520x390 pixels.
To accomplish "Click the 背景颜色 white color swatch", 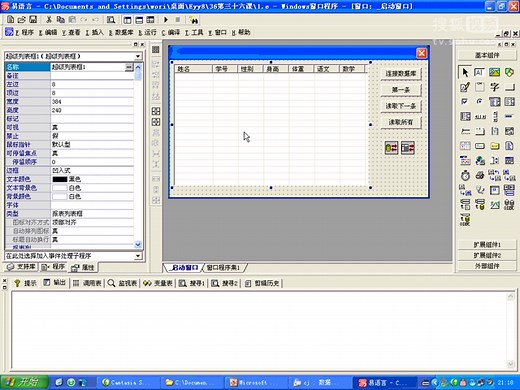I will point(60,196).
